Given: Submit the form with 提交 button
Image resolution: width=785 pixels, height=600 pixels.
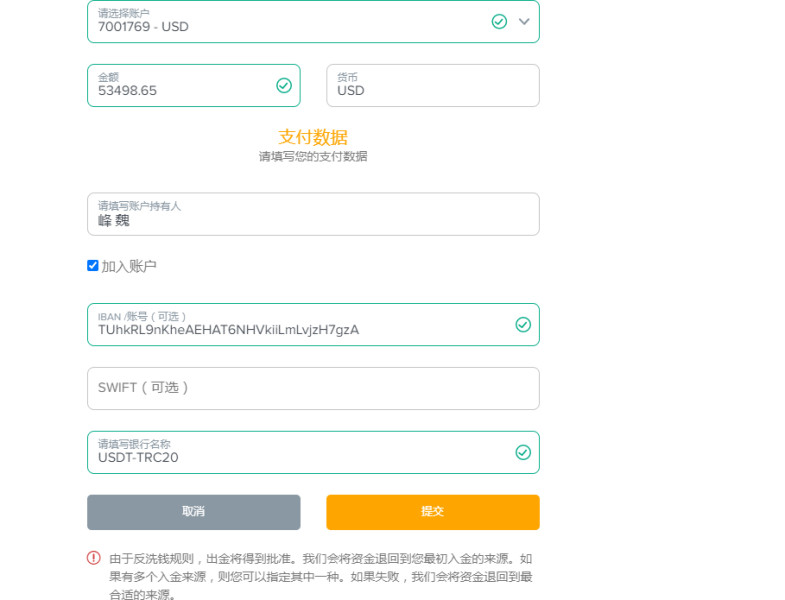Looking at the screenshot, I should 433,512.
